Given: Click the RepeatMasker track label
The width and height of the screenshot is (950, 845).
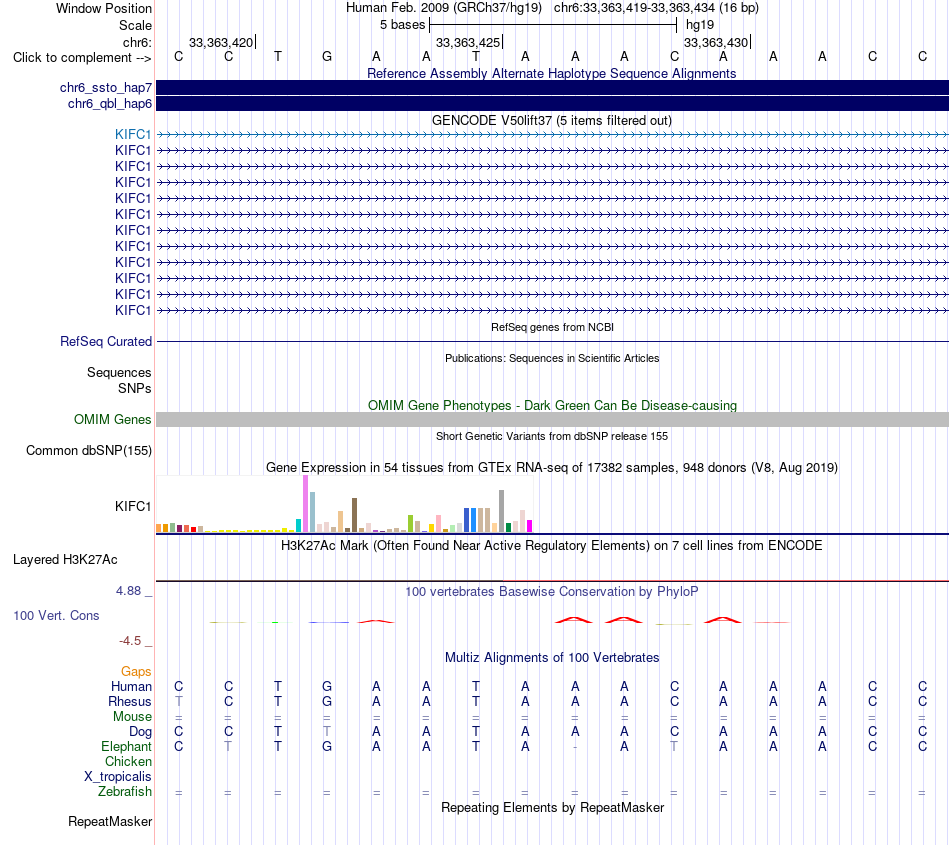Looking at the screenshot, I should (x=110, y=821).
